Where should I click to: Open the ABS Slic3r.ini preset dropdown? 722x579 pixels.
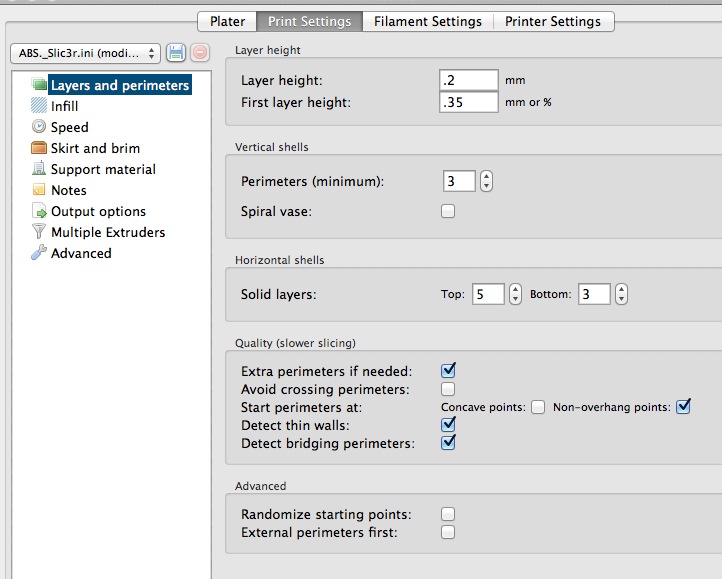coord(85,53)
